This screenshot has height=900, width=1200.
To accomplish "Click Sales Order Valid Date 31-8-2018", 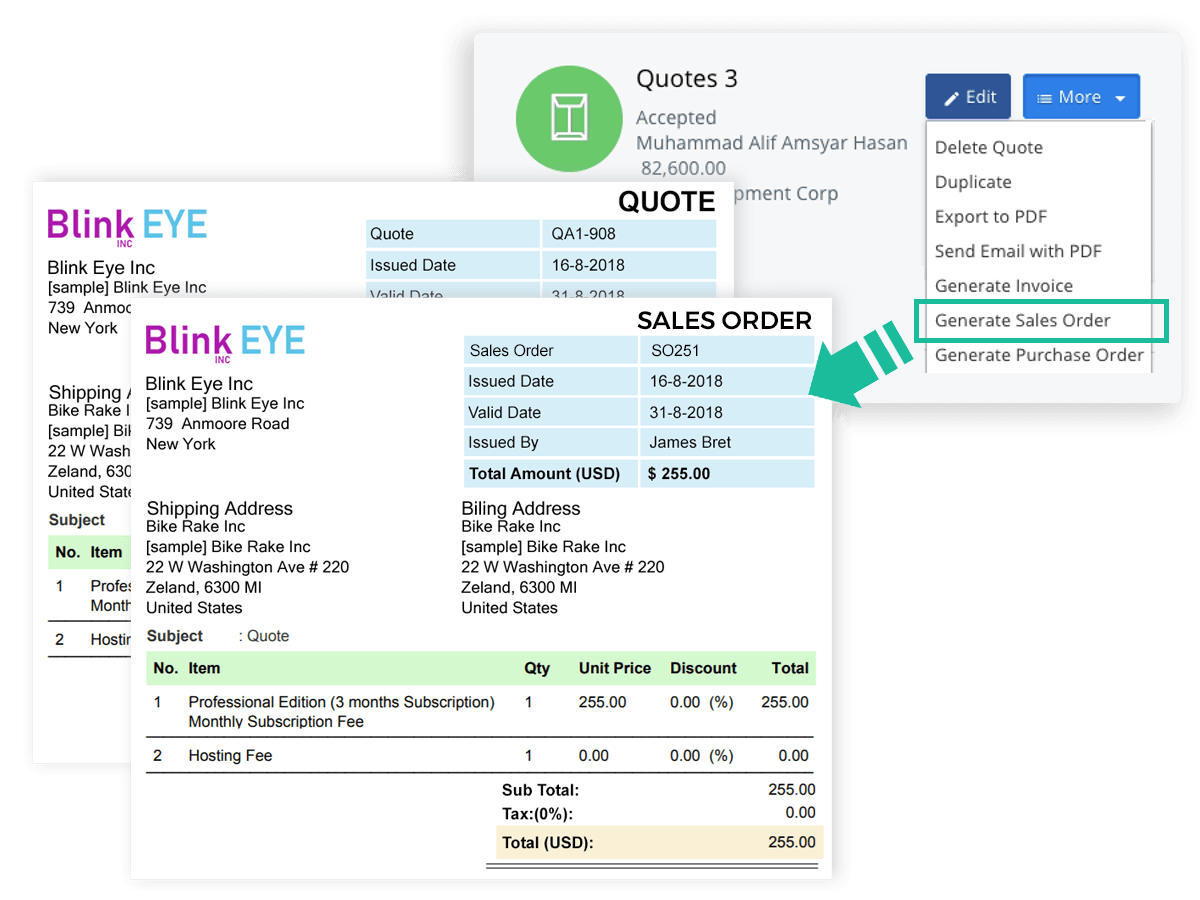I will coord(686,412).
